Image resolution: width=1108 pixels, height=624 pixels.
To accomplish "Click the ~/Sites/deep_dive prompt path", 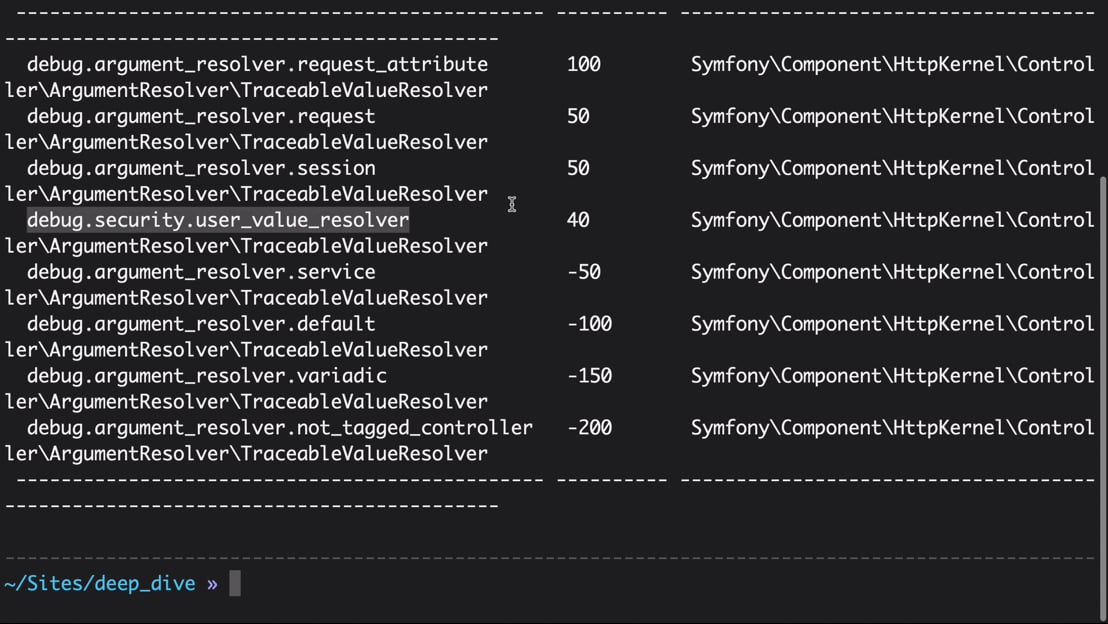I will (x=100, y=583).
